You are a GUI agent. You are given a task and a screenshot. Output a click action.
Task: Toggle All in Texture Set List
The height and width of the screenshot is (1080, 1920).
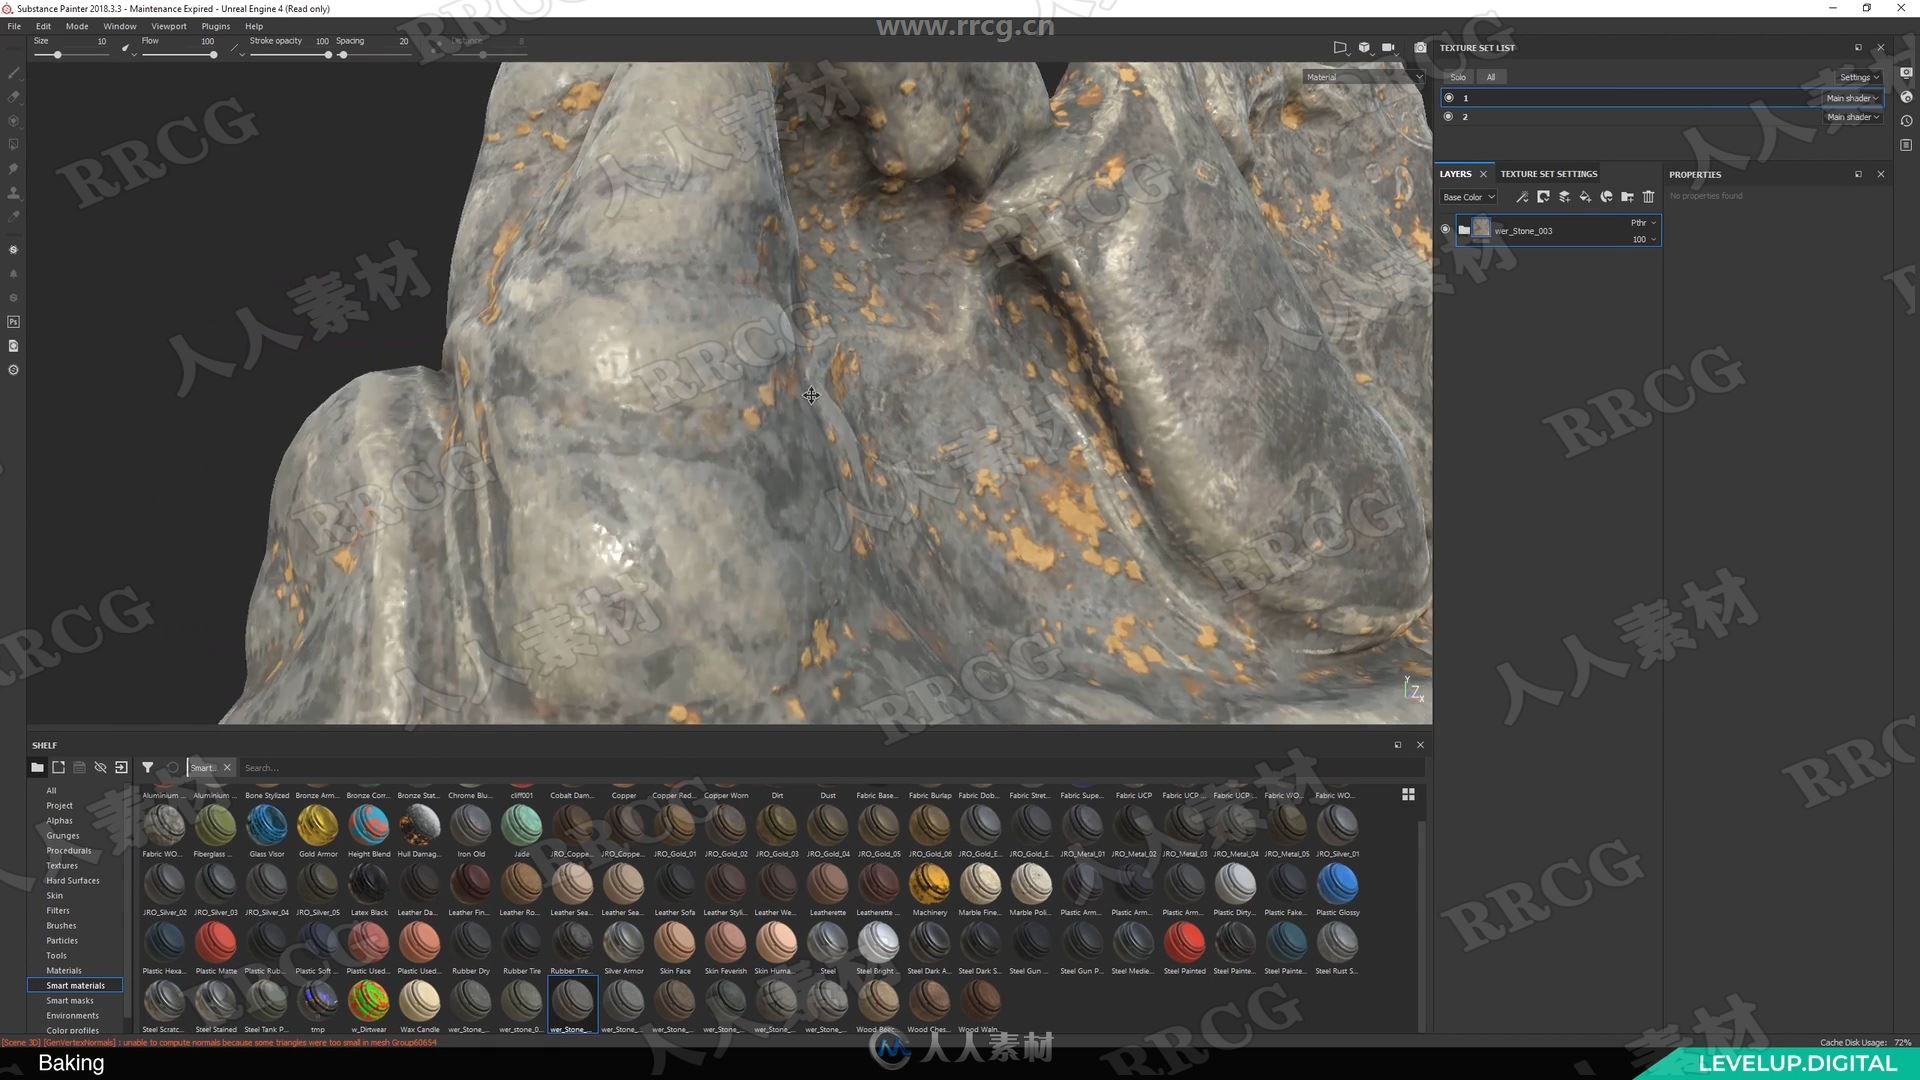(x=1491, y=77)
